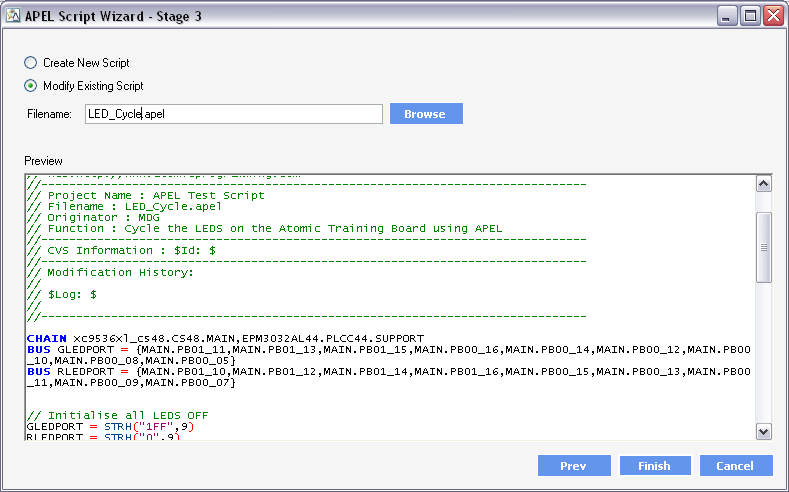Select the Create New Script option
The height and width of the screenshot is (492, 789).
[31, 63]
